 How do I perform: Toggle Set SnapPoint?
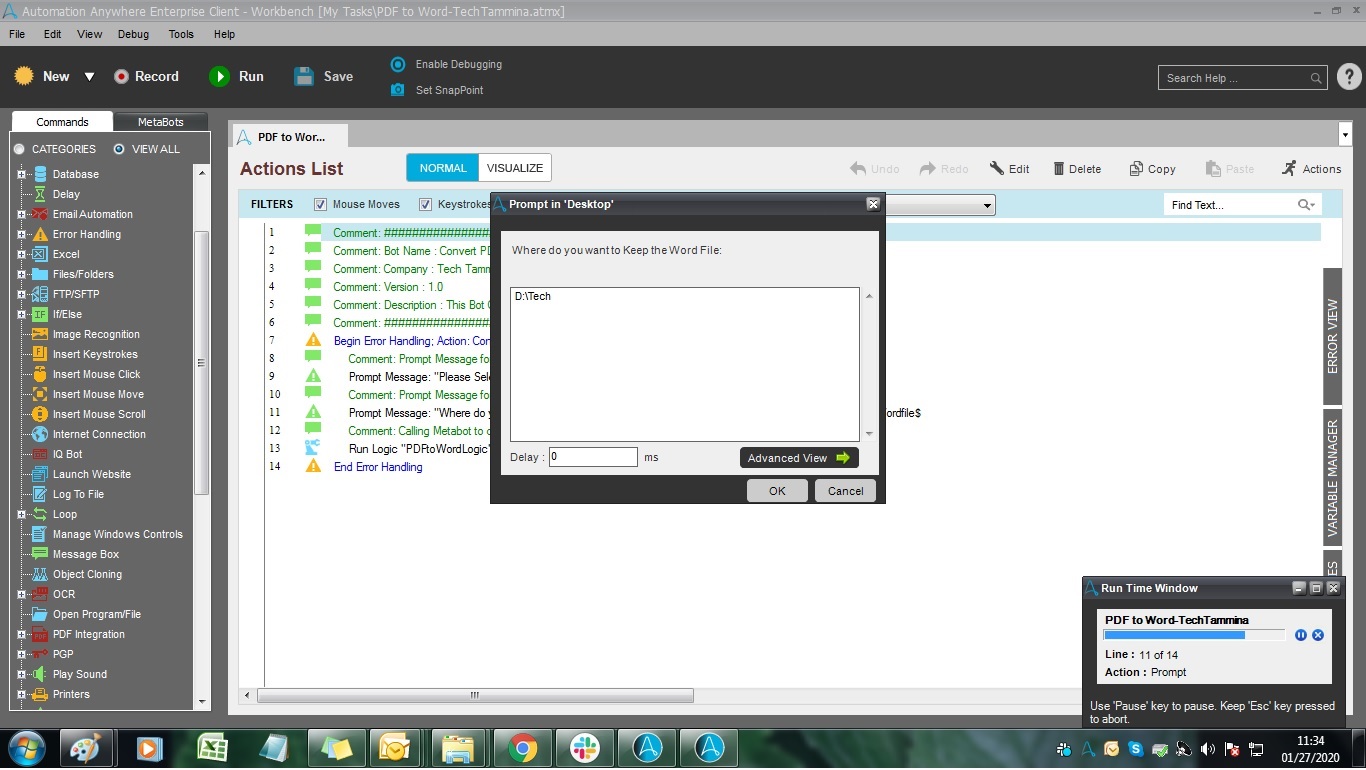click(x=437, y=90)
